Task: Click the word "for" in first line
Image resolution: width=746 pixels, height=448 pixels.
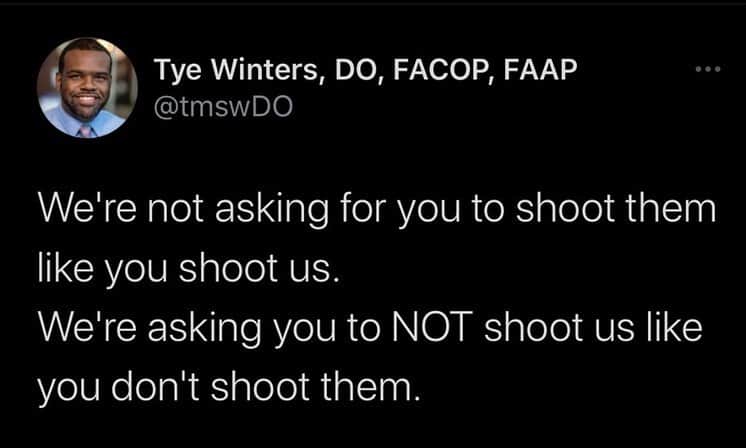Action: (363, 208)
